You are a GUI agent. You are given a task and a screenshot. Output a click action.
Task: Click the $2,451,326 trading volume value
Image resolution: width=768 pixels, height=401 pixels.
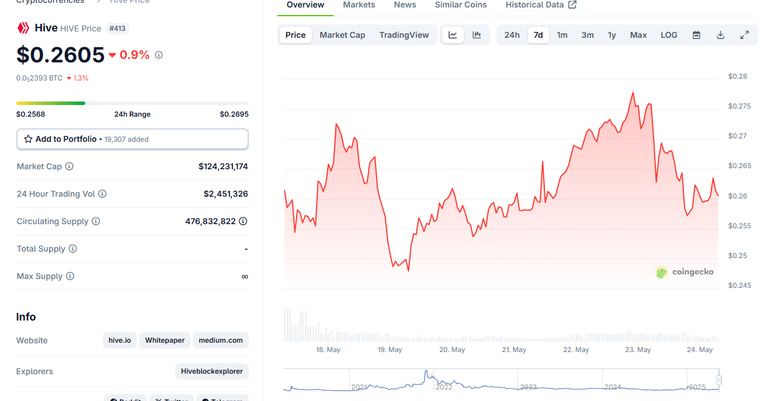click(226, 194)
